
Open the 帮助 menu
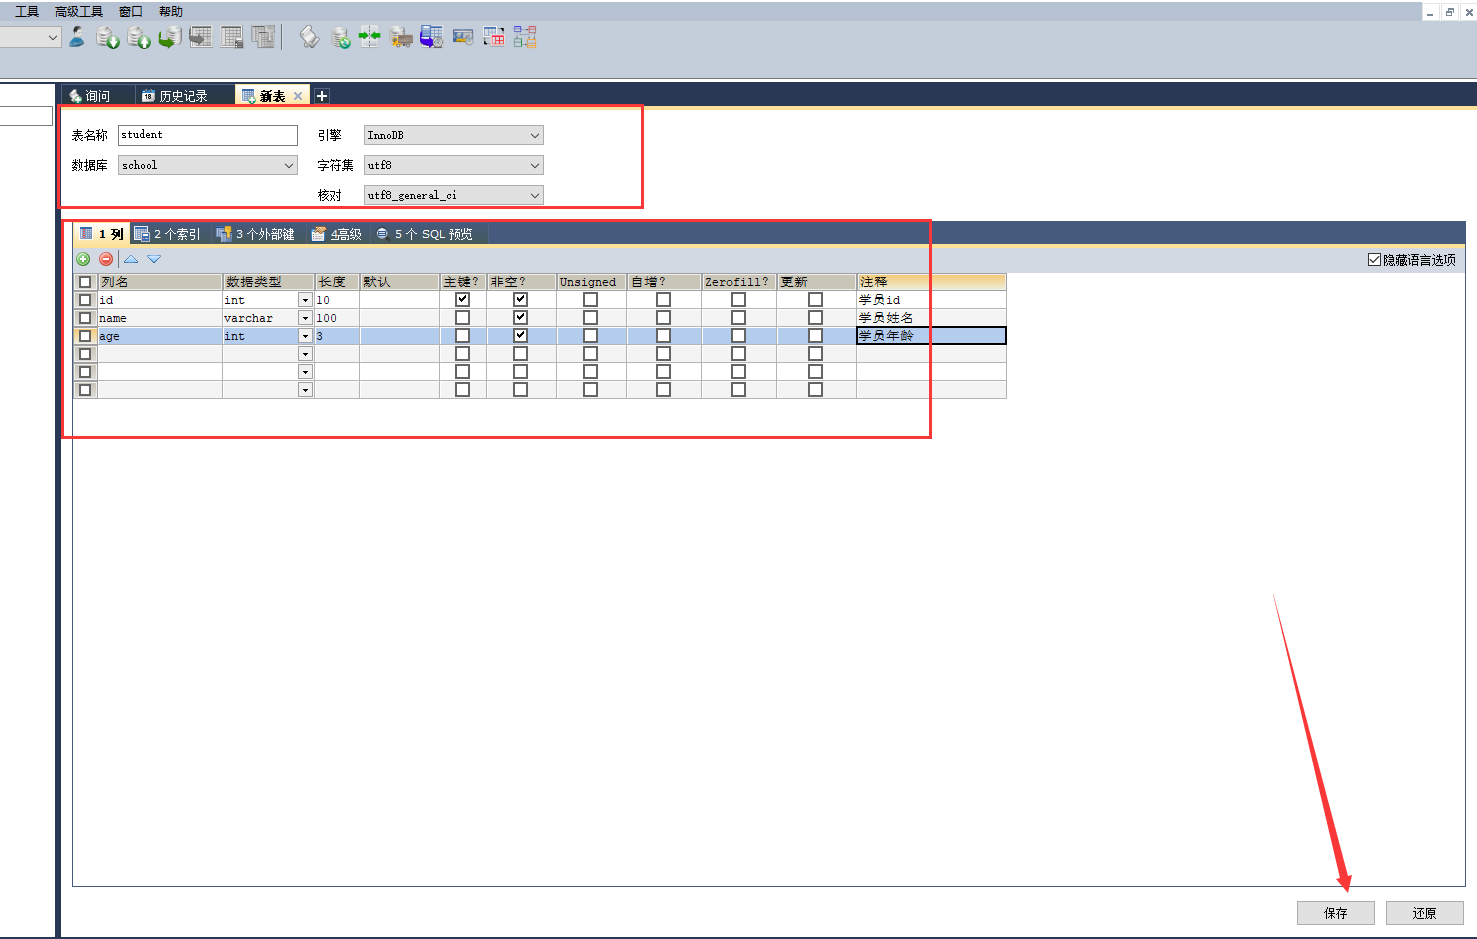tap(171, 12)
